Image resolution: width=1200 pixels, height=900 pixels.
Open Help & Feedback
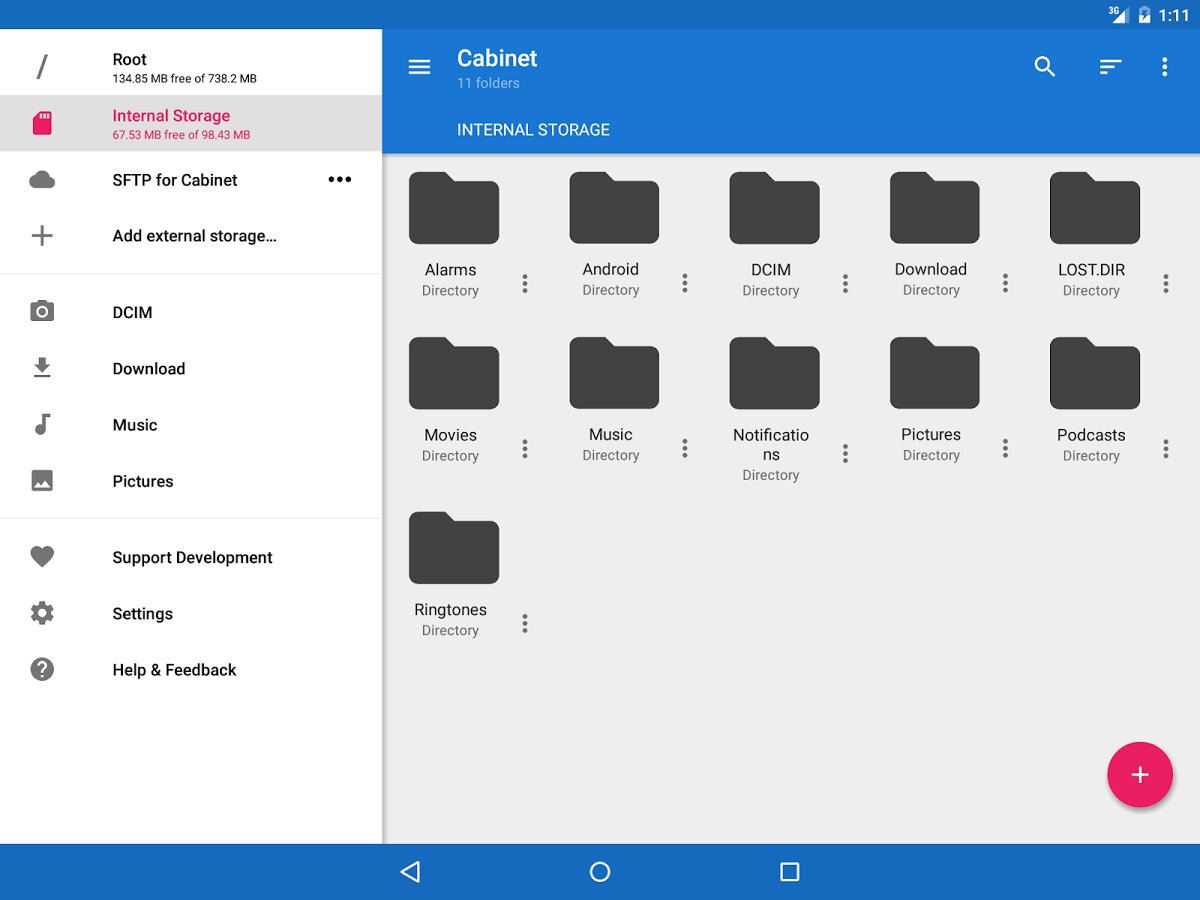pos(174,670)
